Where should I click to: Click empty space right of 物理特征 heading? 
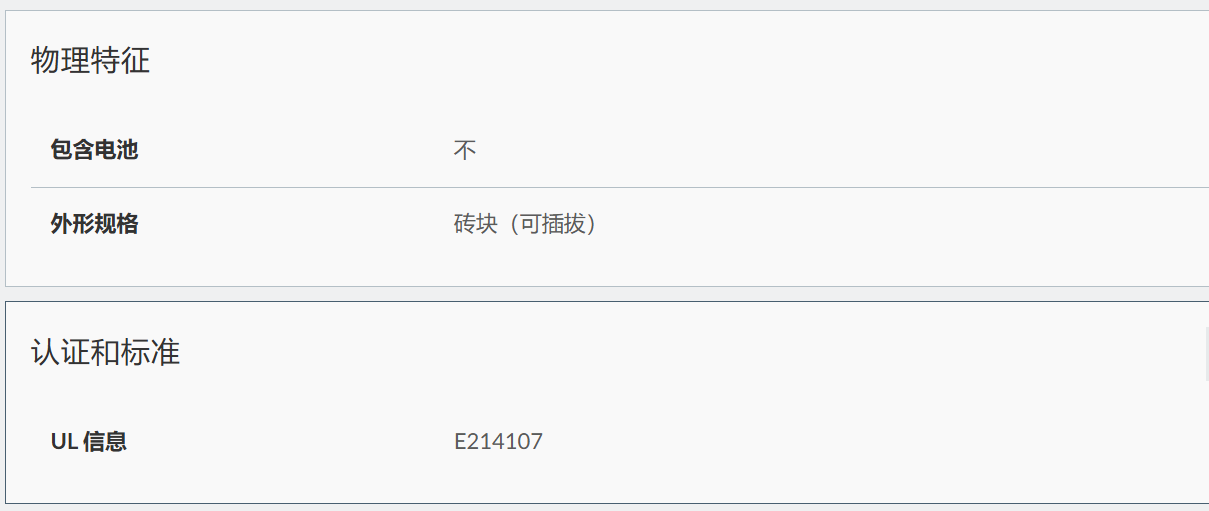click(x=680, y=61)
